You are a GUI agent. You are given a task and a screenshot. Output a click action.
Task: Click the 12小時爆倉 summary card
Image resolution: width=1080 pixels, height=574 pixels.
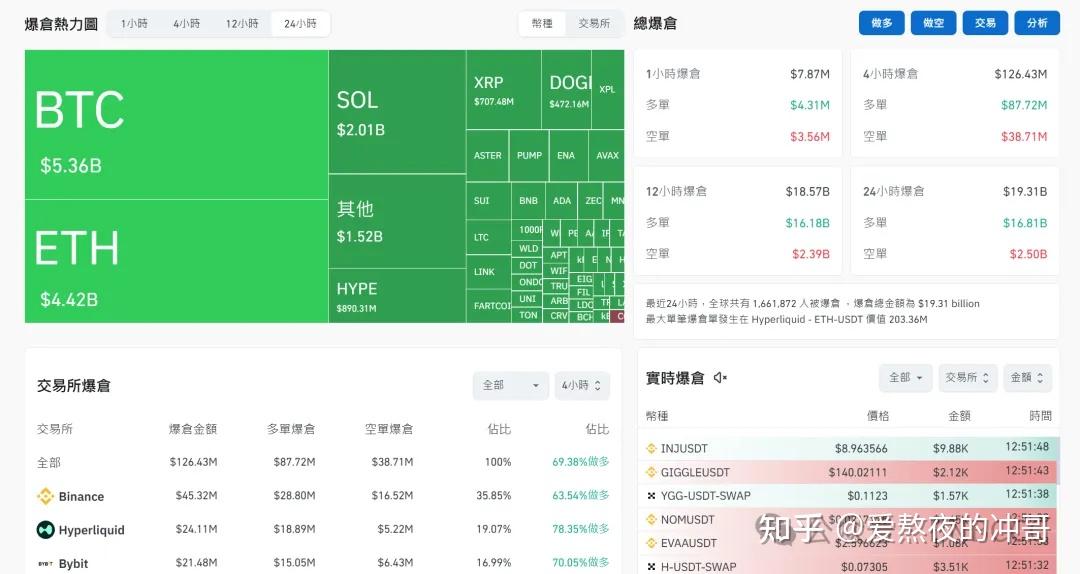[738, 223]
